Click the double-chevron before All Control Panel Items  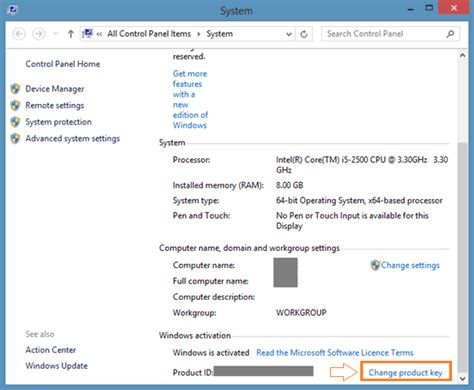99,34
